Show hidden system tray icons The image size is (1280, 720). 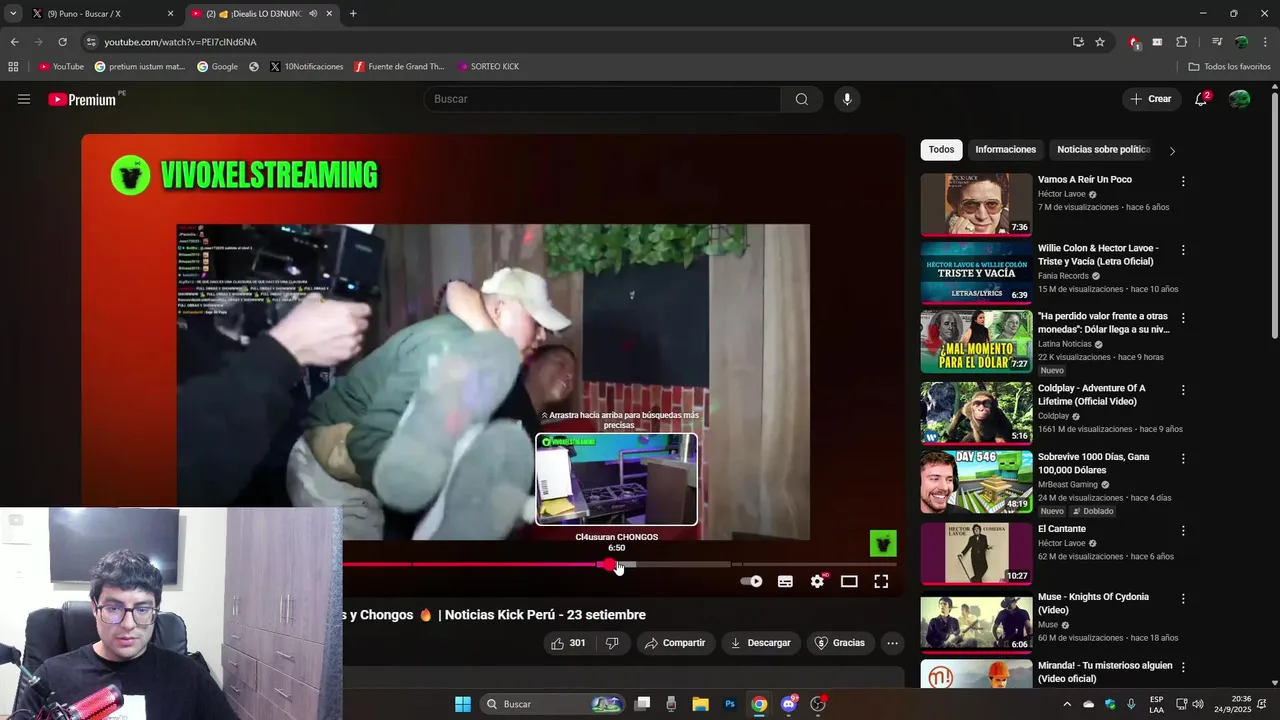tap(1067, 704)
